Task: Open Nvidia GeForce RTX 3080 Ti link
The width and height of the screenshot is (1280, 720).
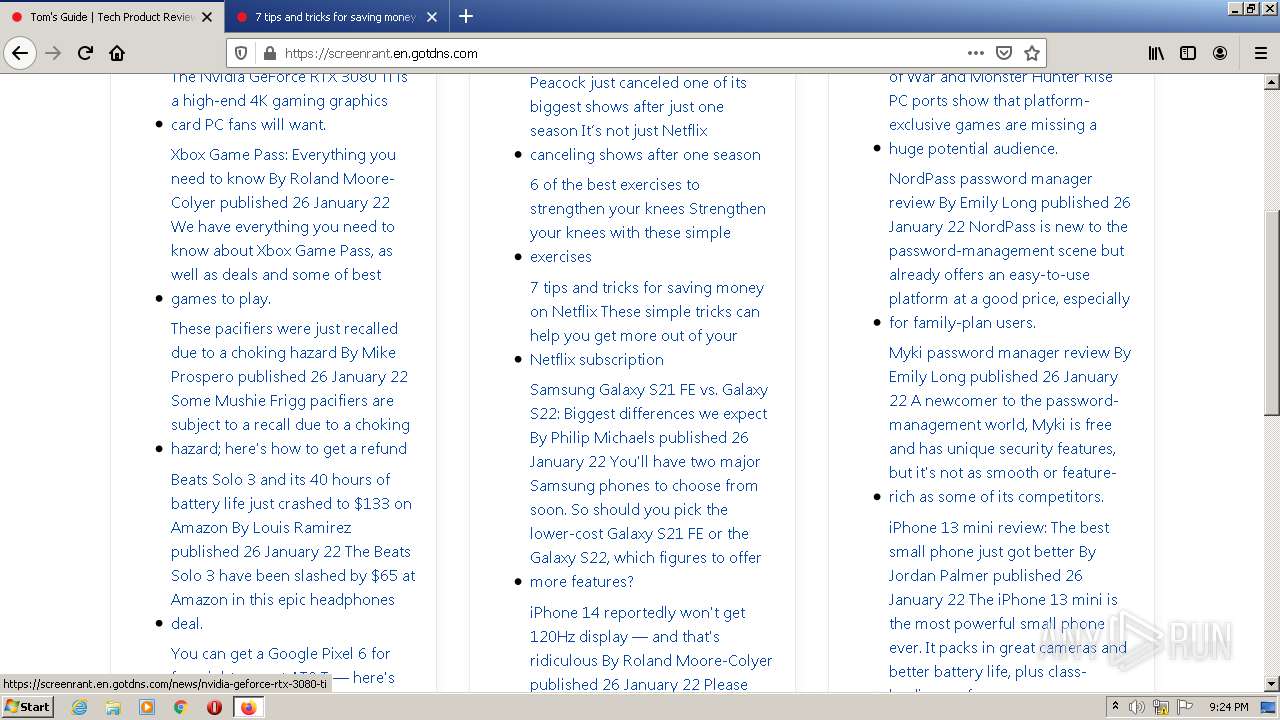Action: [289, 100]
